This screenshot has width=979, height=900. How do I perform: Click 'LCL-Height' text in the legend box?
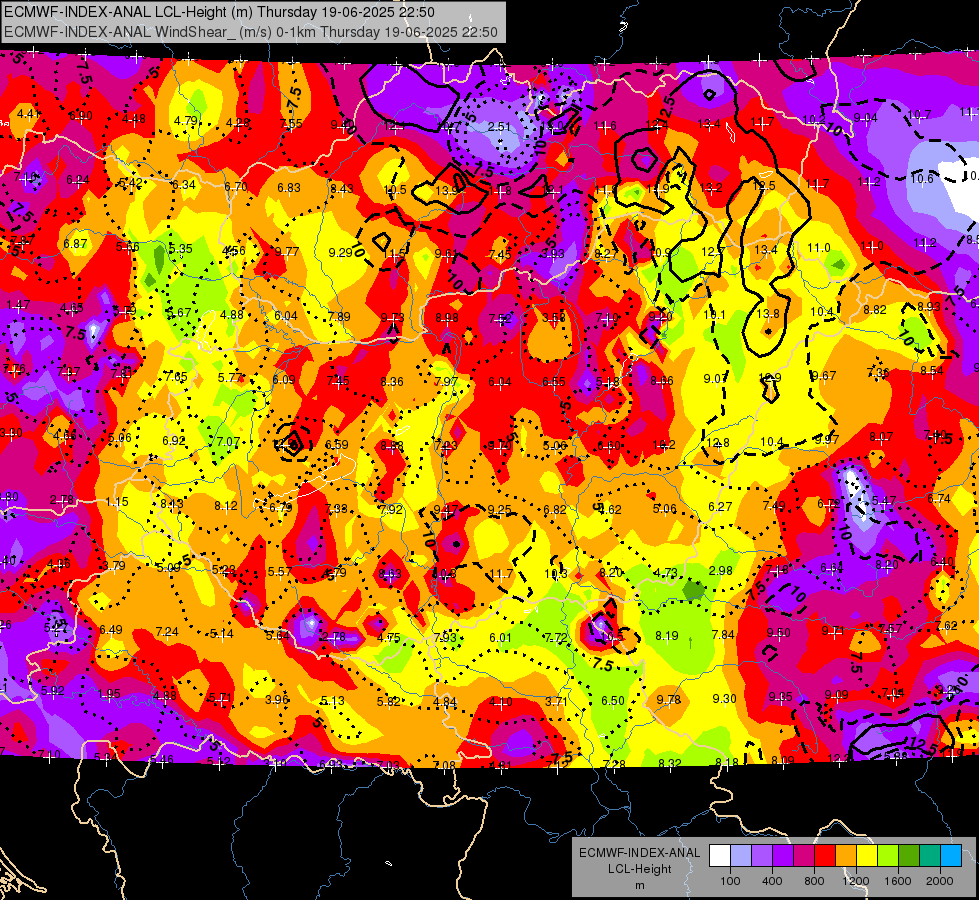click(x=639, y=869)
